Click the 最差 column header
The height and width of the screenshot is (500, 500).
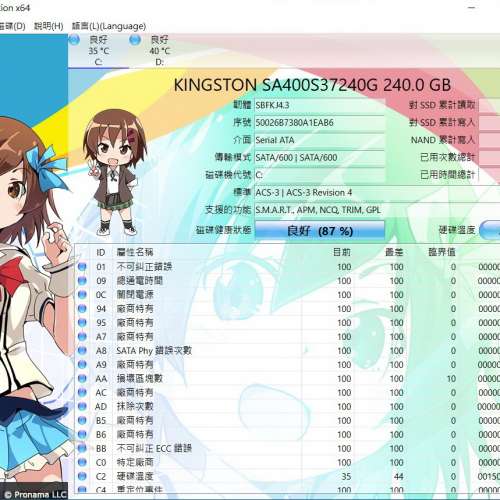click(x=394, y=252)
